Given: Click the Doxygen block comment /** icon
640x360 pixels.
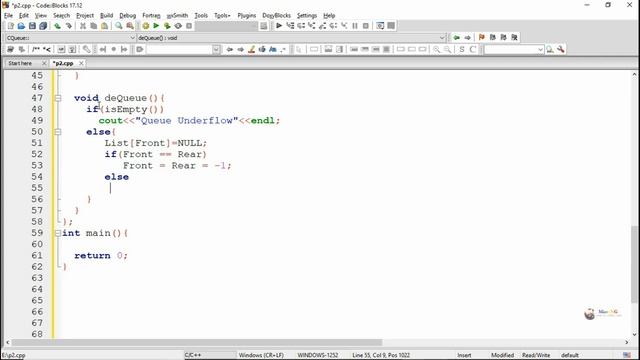Looking at the screenshot, I should click(36, 49).
